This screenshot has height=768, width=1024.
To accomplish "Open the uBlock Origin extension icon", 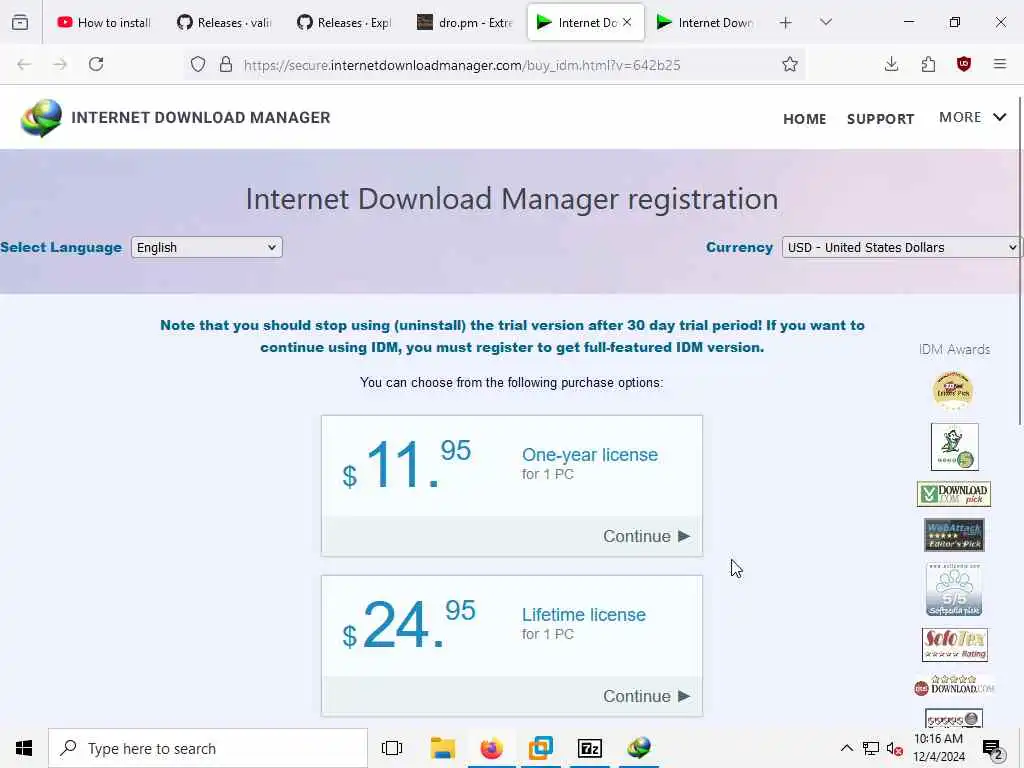I will (x=964, y=64).
